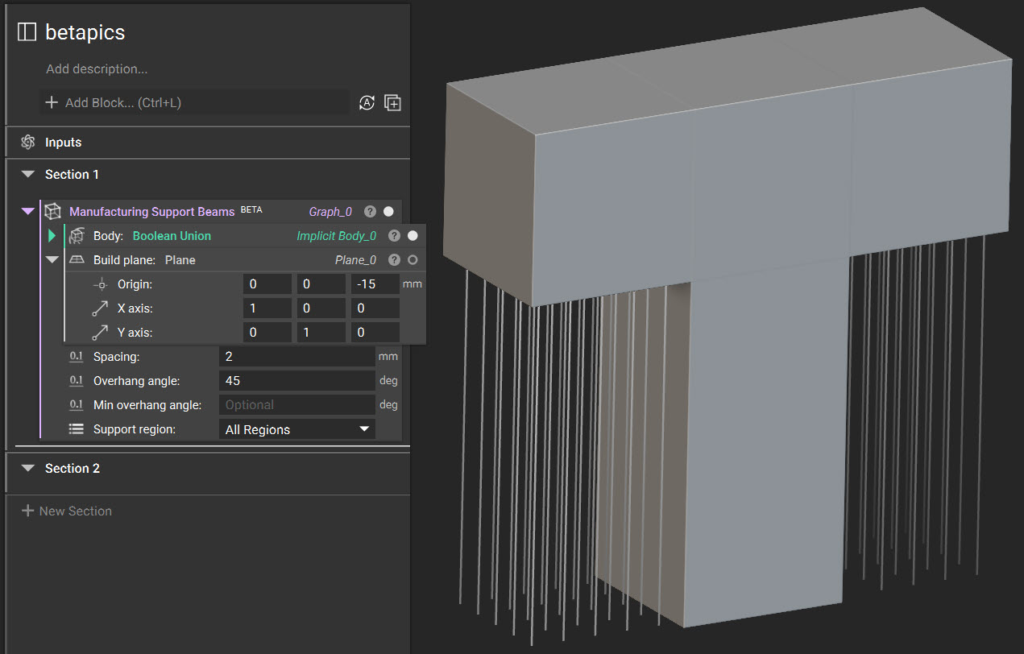
Task: Click the Origin point icon
Action: [x=101, y=284]
